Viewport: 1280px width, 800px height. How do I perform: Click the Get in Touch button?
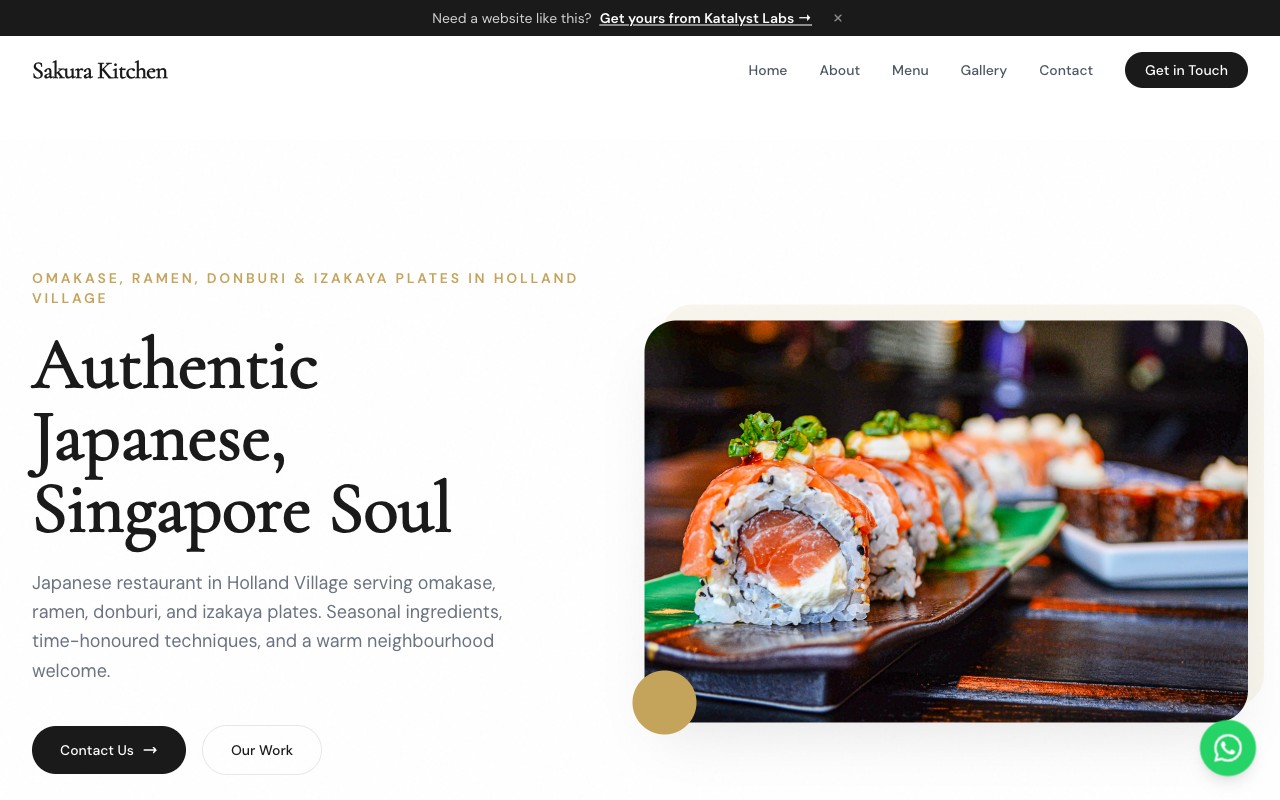coord(1186,70)
